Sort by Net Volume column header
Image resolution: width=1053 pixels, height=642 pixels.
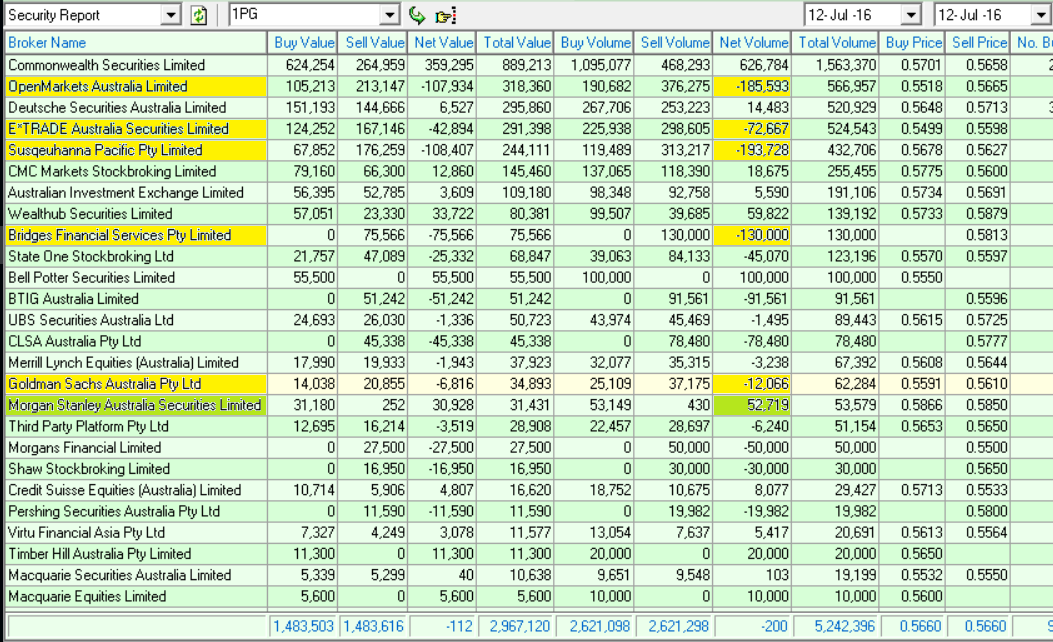[752, 43]
